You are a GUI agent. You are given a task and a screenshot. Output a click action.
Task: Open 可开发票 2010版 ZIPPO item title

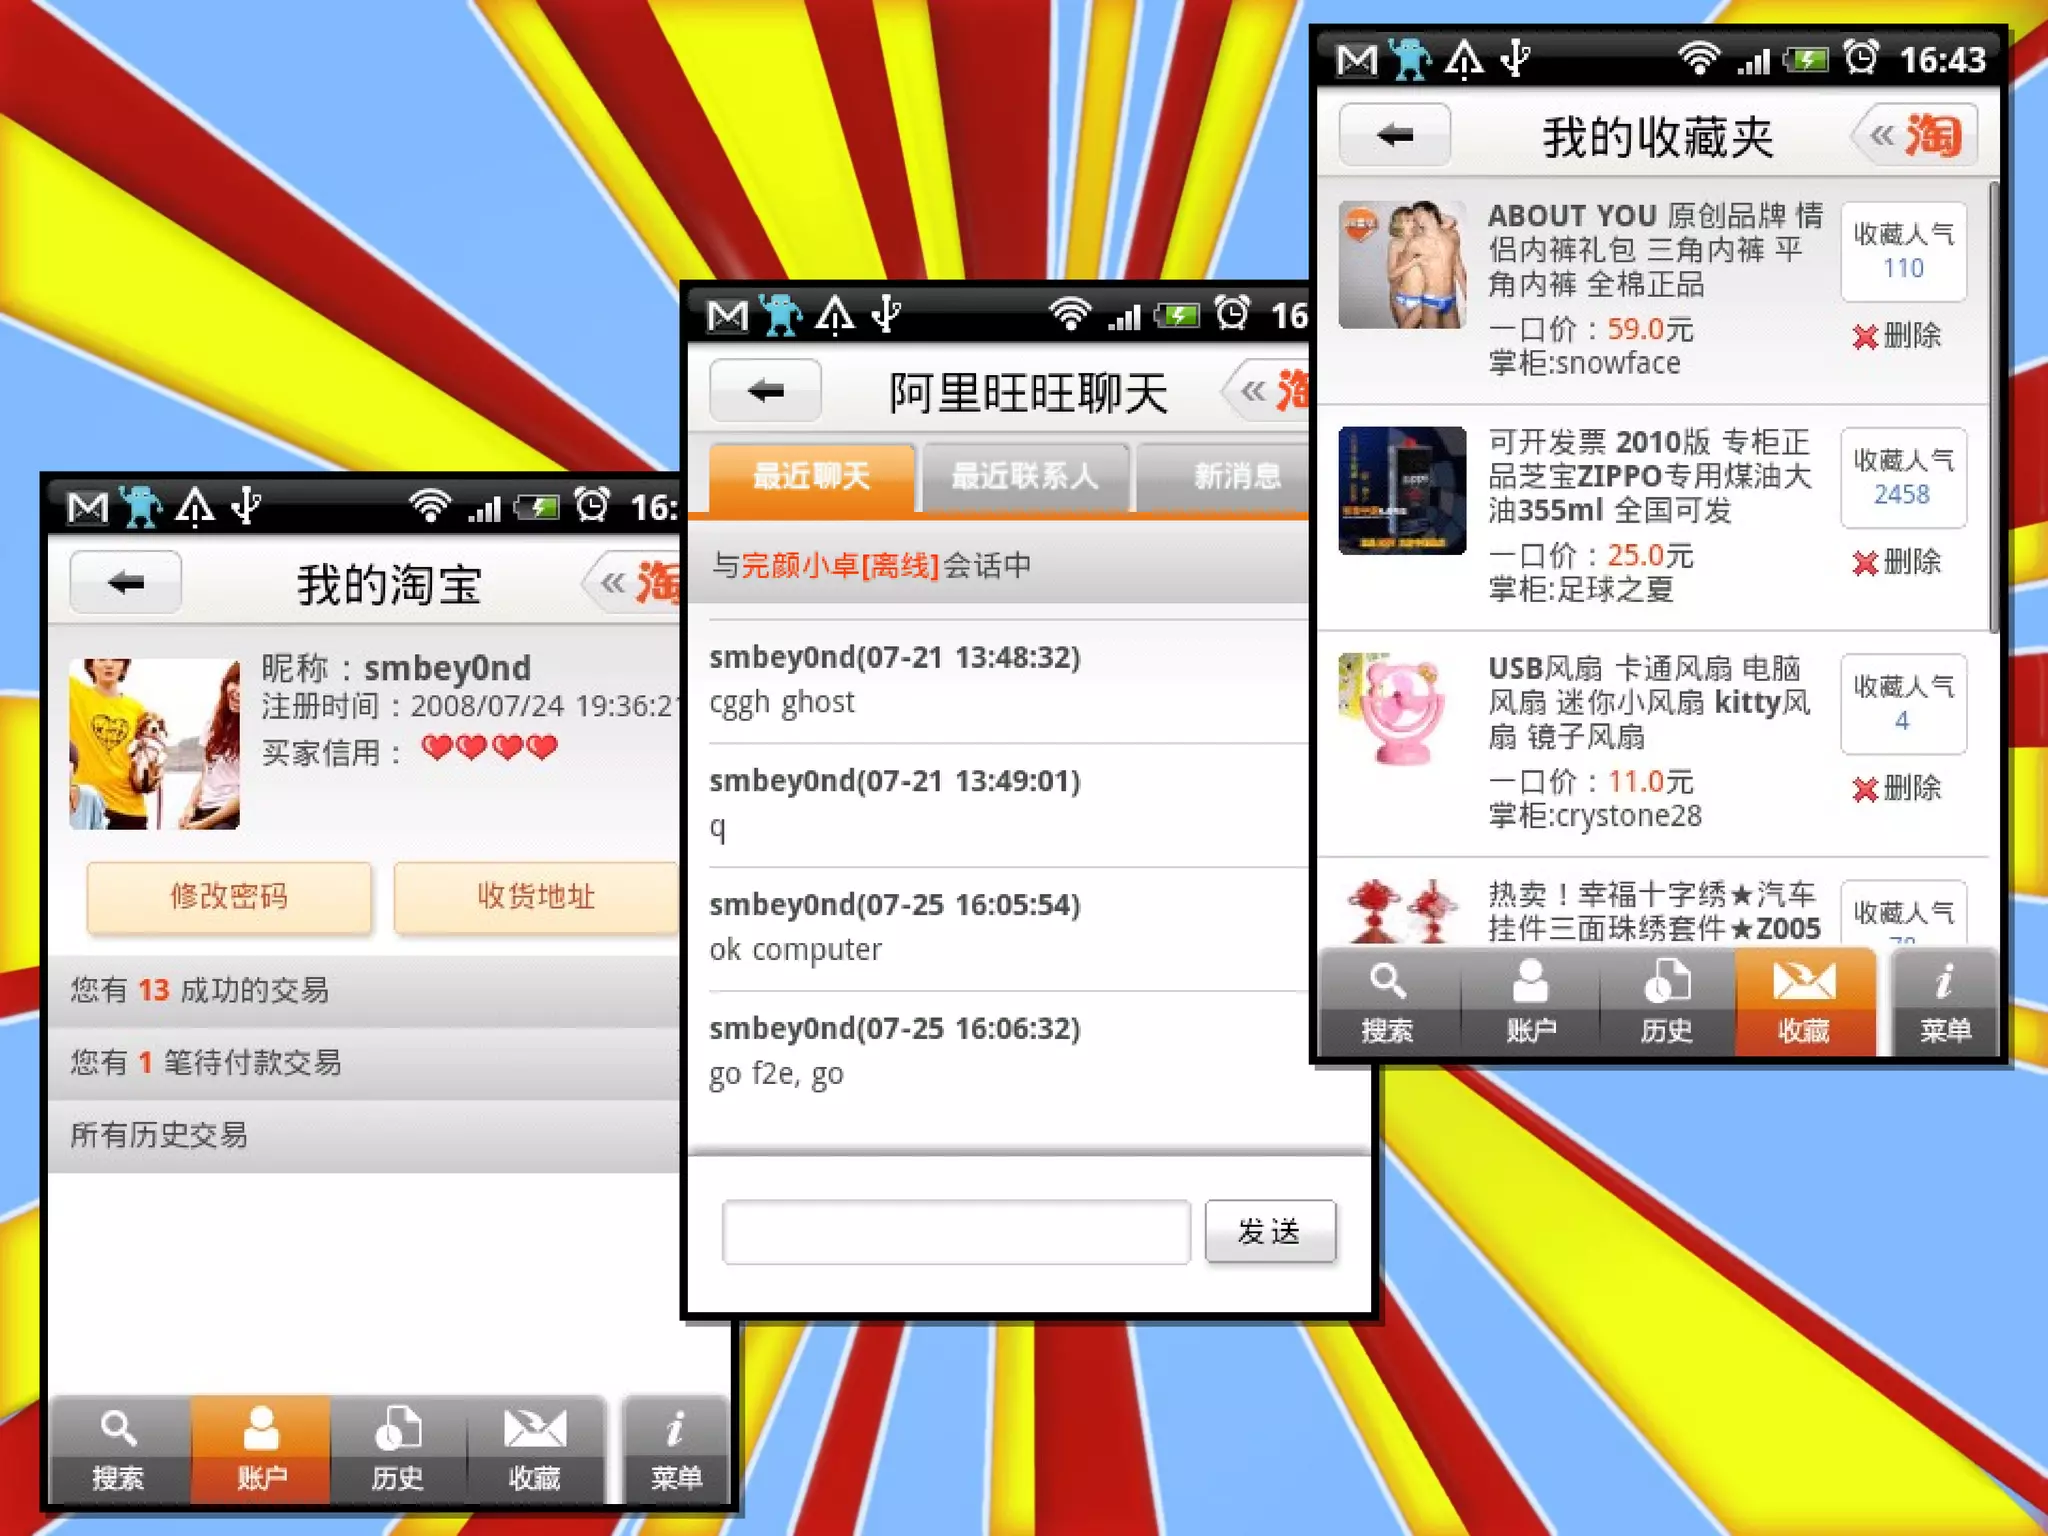point(1650,476)
